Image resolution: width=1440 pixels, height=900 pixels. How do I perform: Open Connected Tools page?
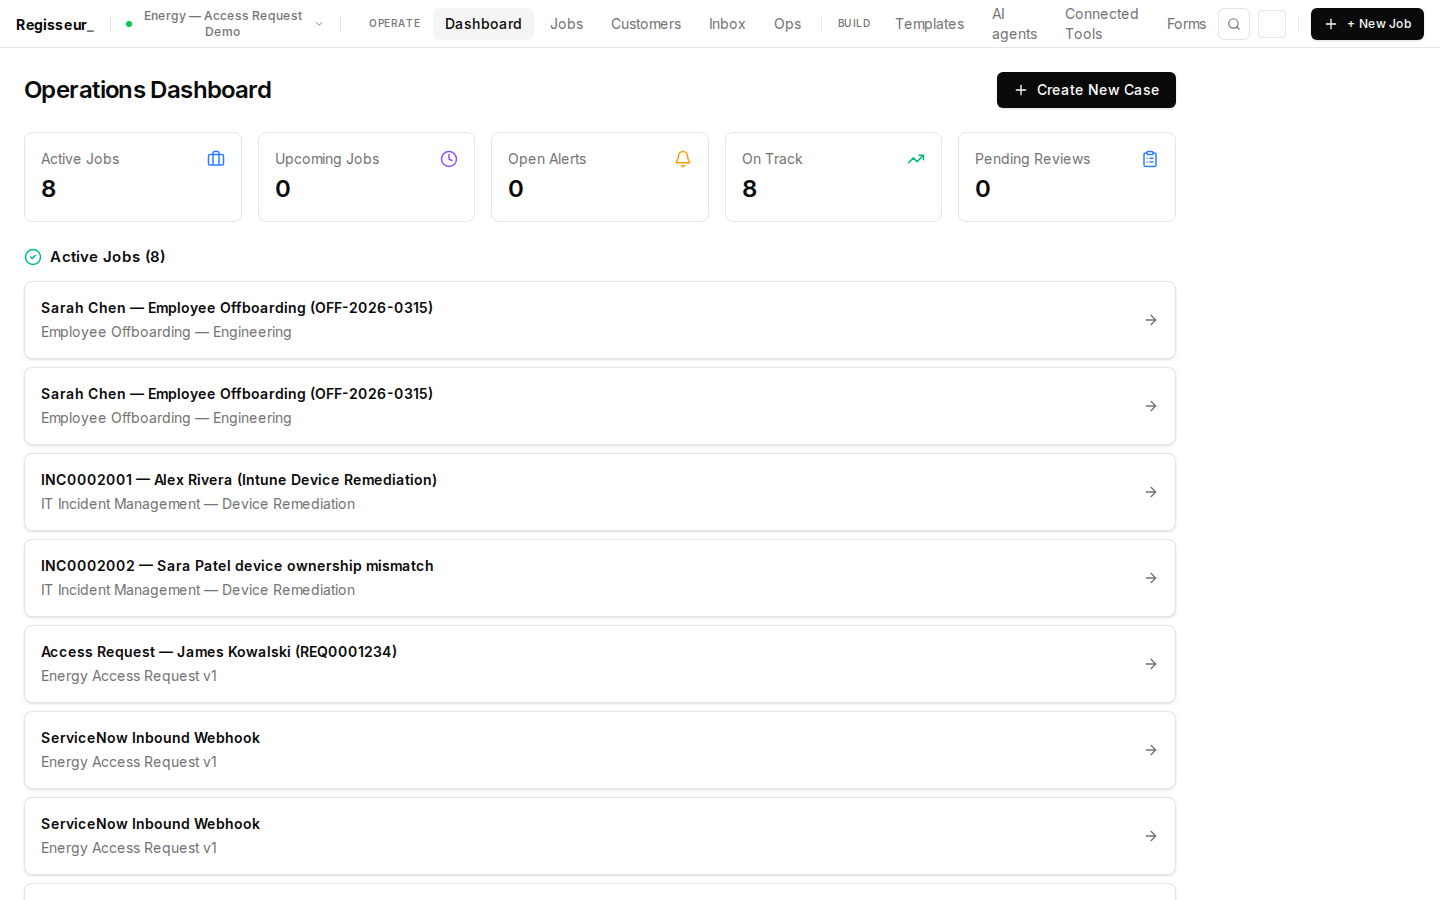[x=1101, y=24]
